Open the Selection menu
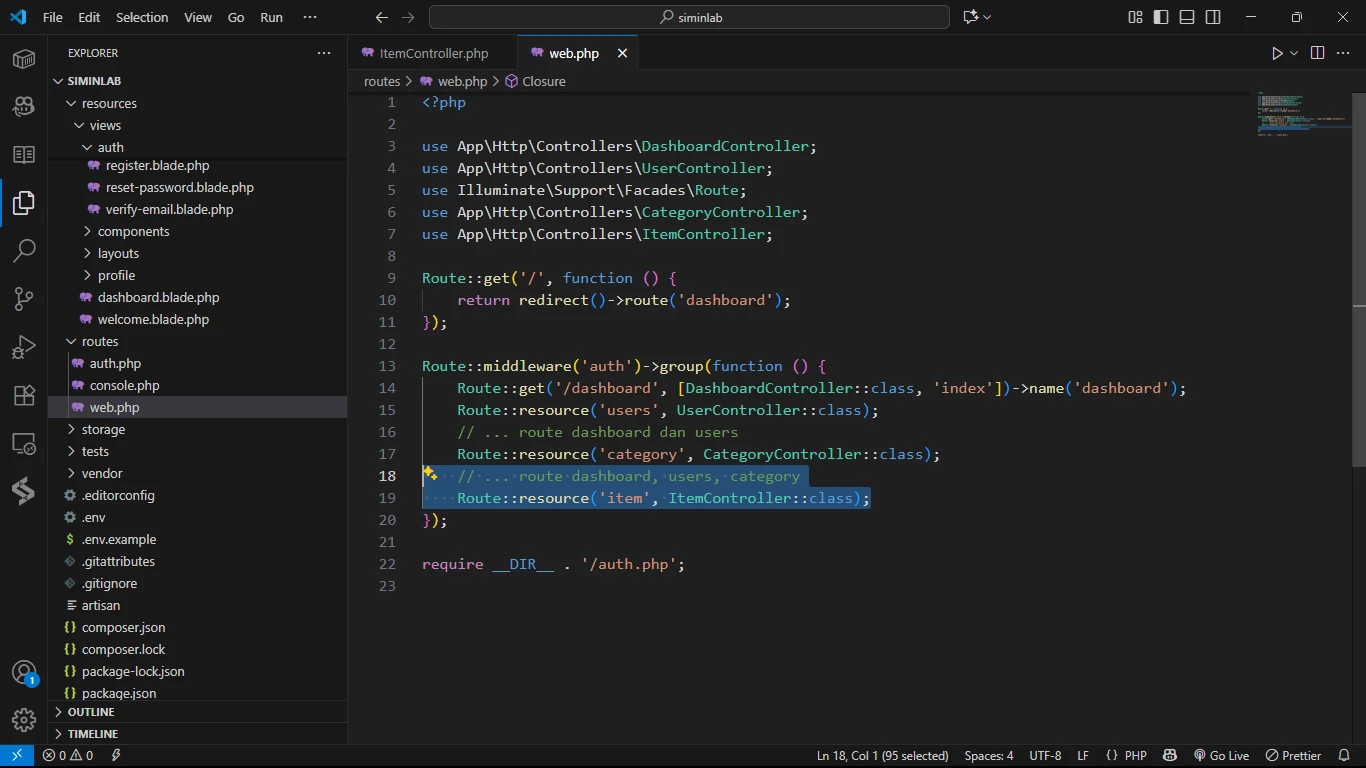The width and height of the screenshot is (1366, 768). [142, 17]
